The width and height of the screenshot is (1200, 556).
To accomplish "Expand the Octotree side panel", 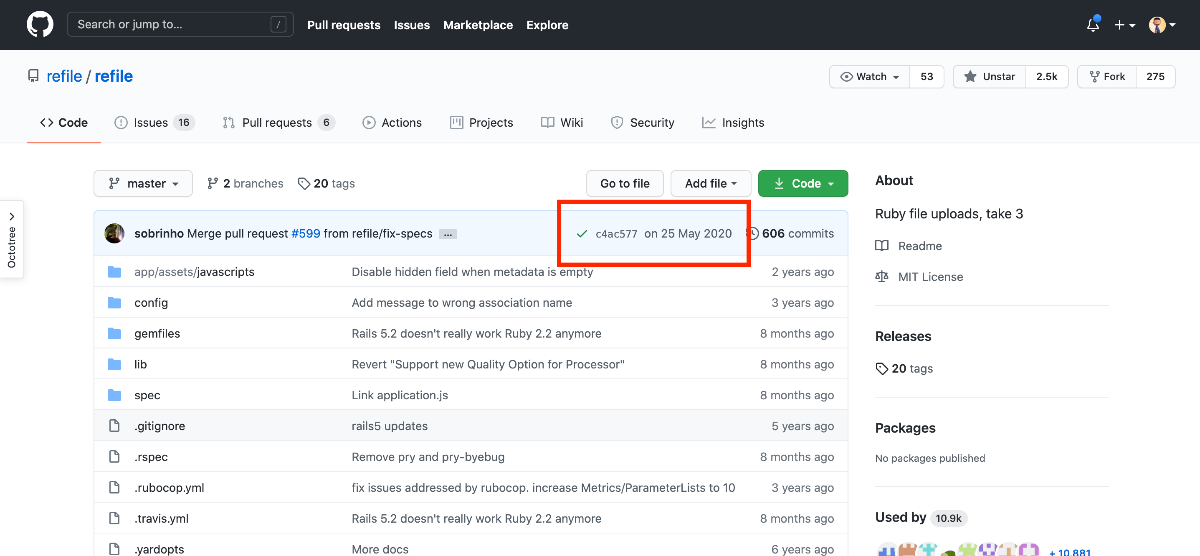I will click(11, 239).
